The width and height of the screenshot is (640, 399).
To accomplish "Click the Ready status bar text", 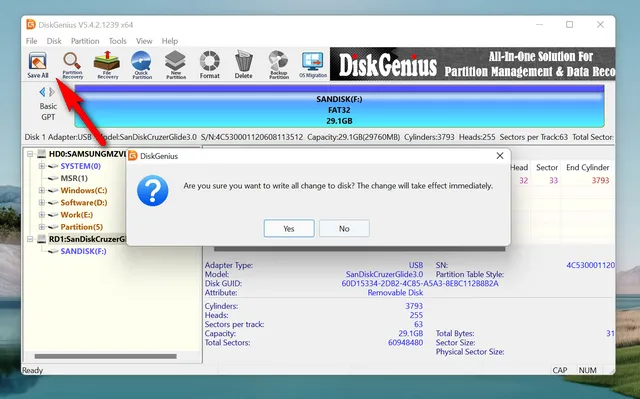I will coord(32,370).
